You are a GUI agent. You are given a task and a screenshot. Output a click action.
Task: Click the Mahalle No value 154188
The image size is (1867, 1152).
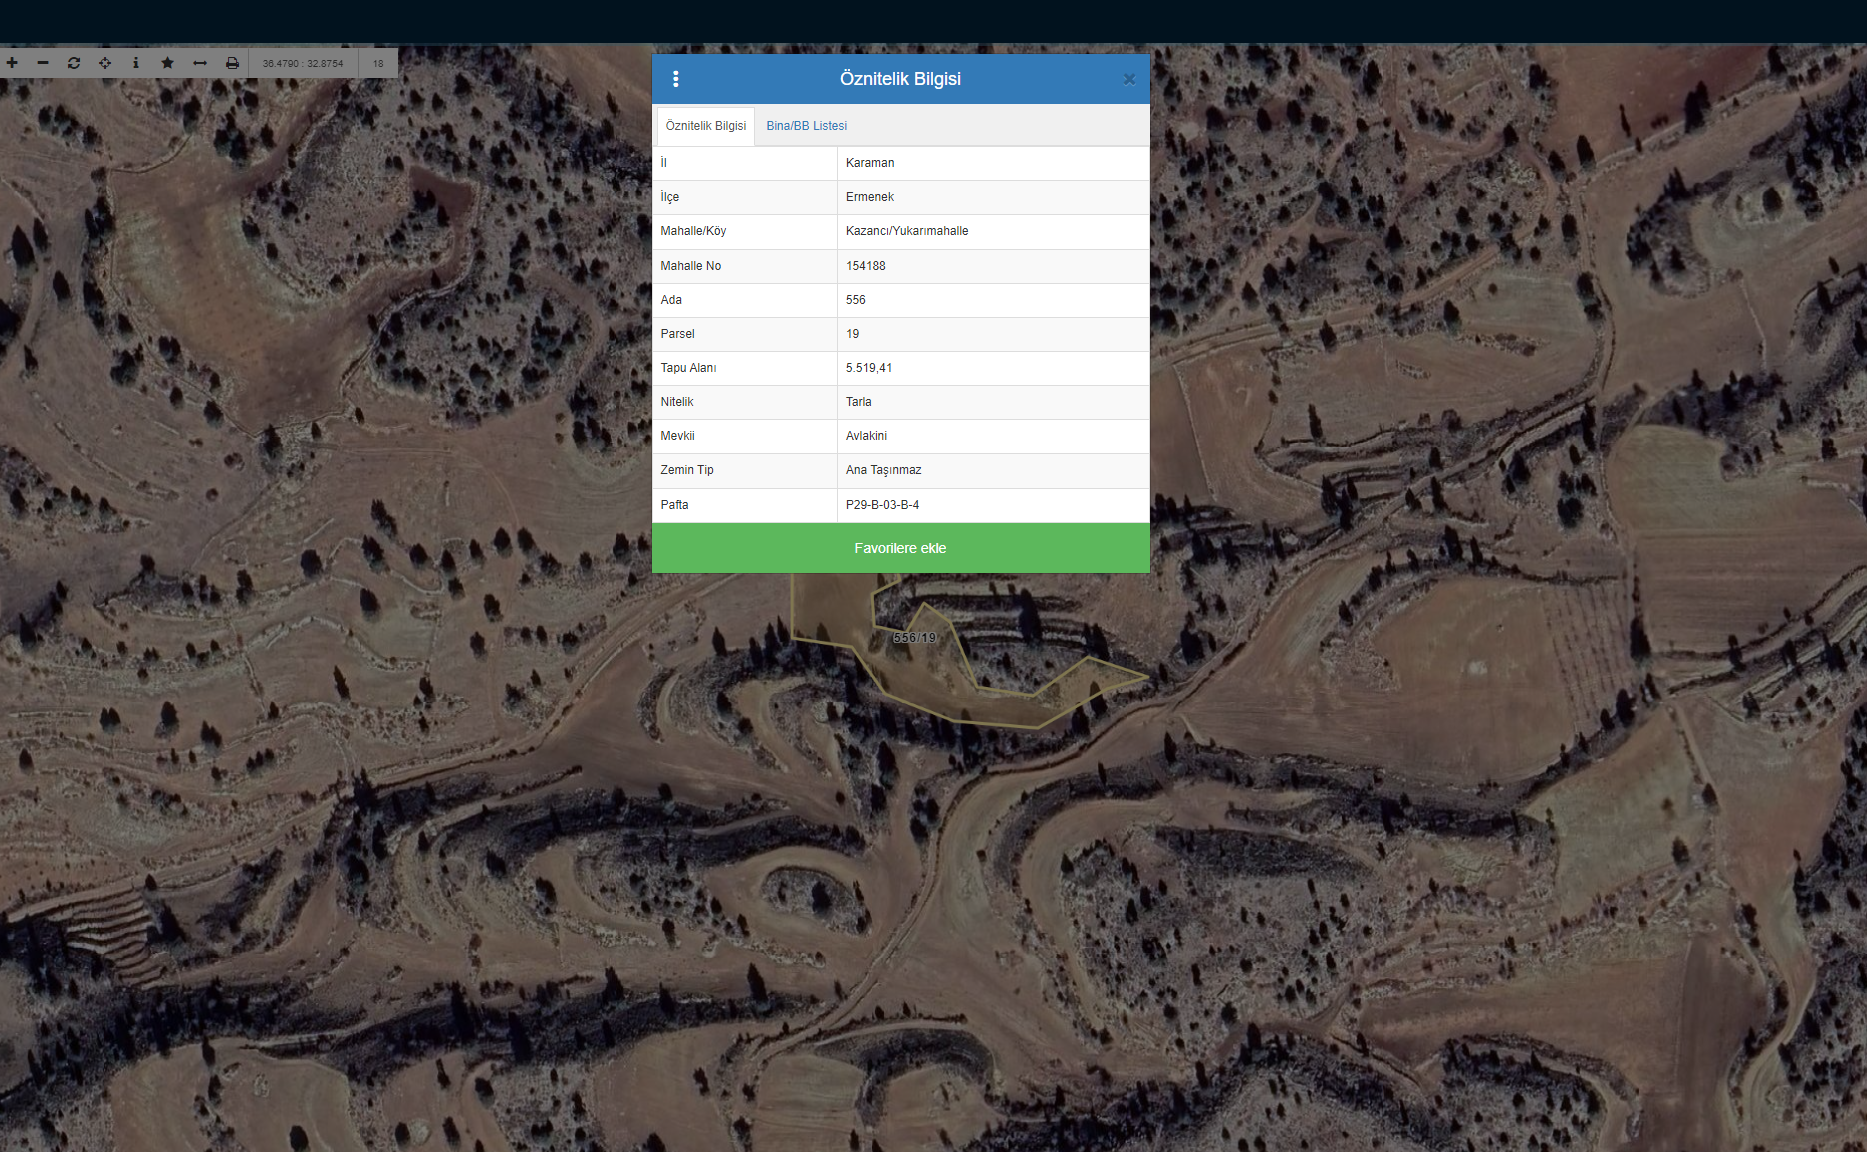(x=866, y=266)
